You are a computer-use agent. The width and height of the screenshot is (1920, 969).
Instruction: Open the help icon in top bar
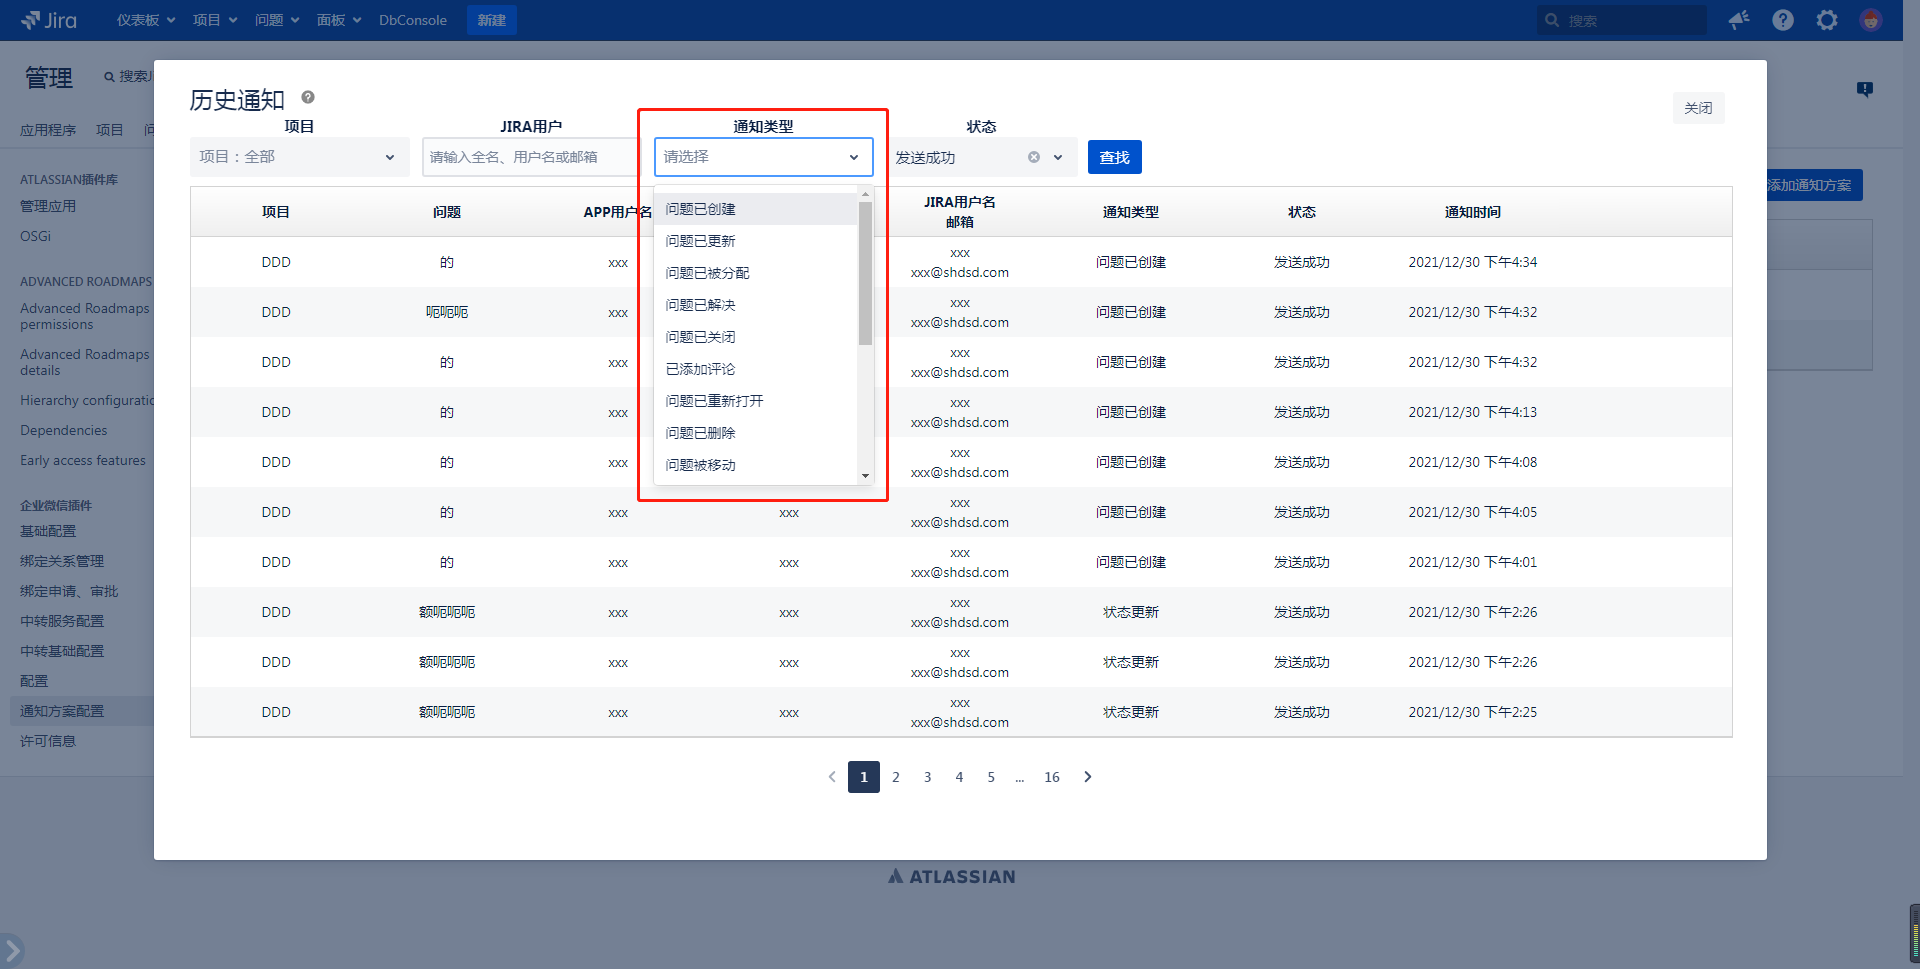point(1783,20)
